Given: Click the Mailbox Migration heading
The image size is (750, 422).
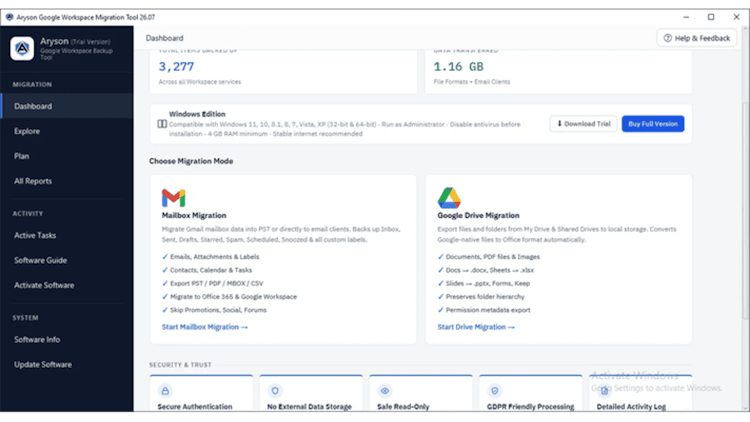Looking at the screenshot, I should [x=194, y=215].
